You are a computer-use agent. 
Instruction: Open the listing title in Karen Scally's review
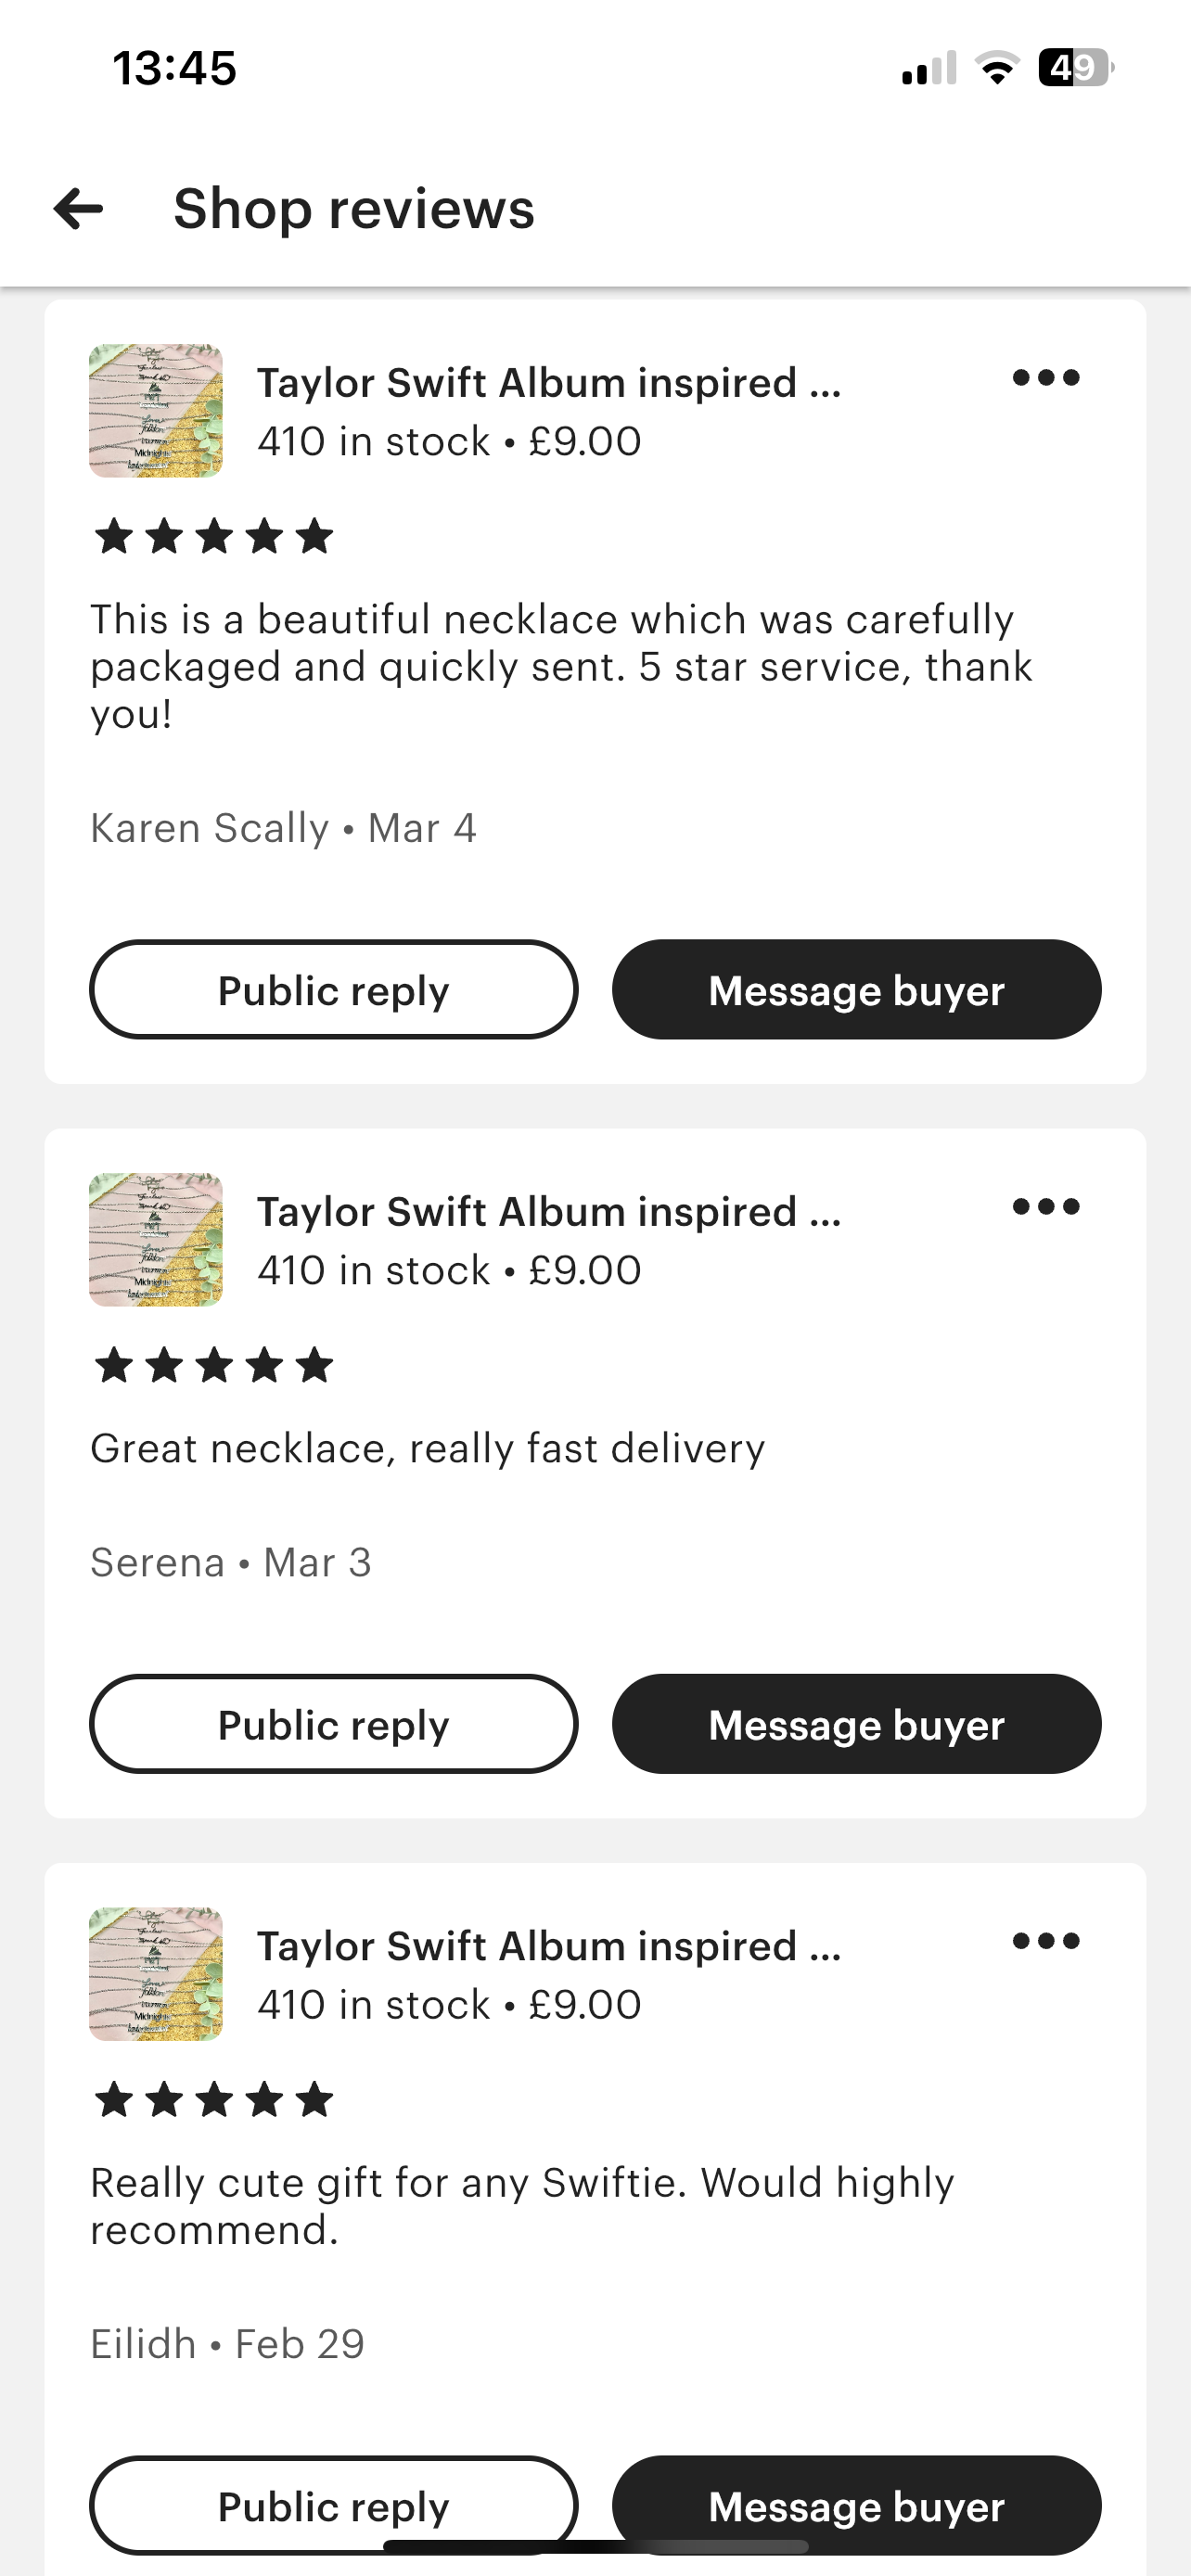pyautogui.click(x=549, y=383)
